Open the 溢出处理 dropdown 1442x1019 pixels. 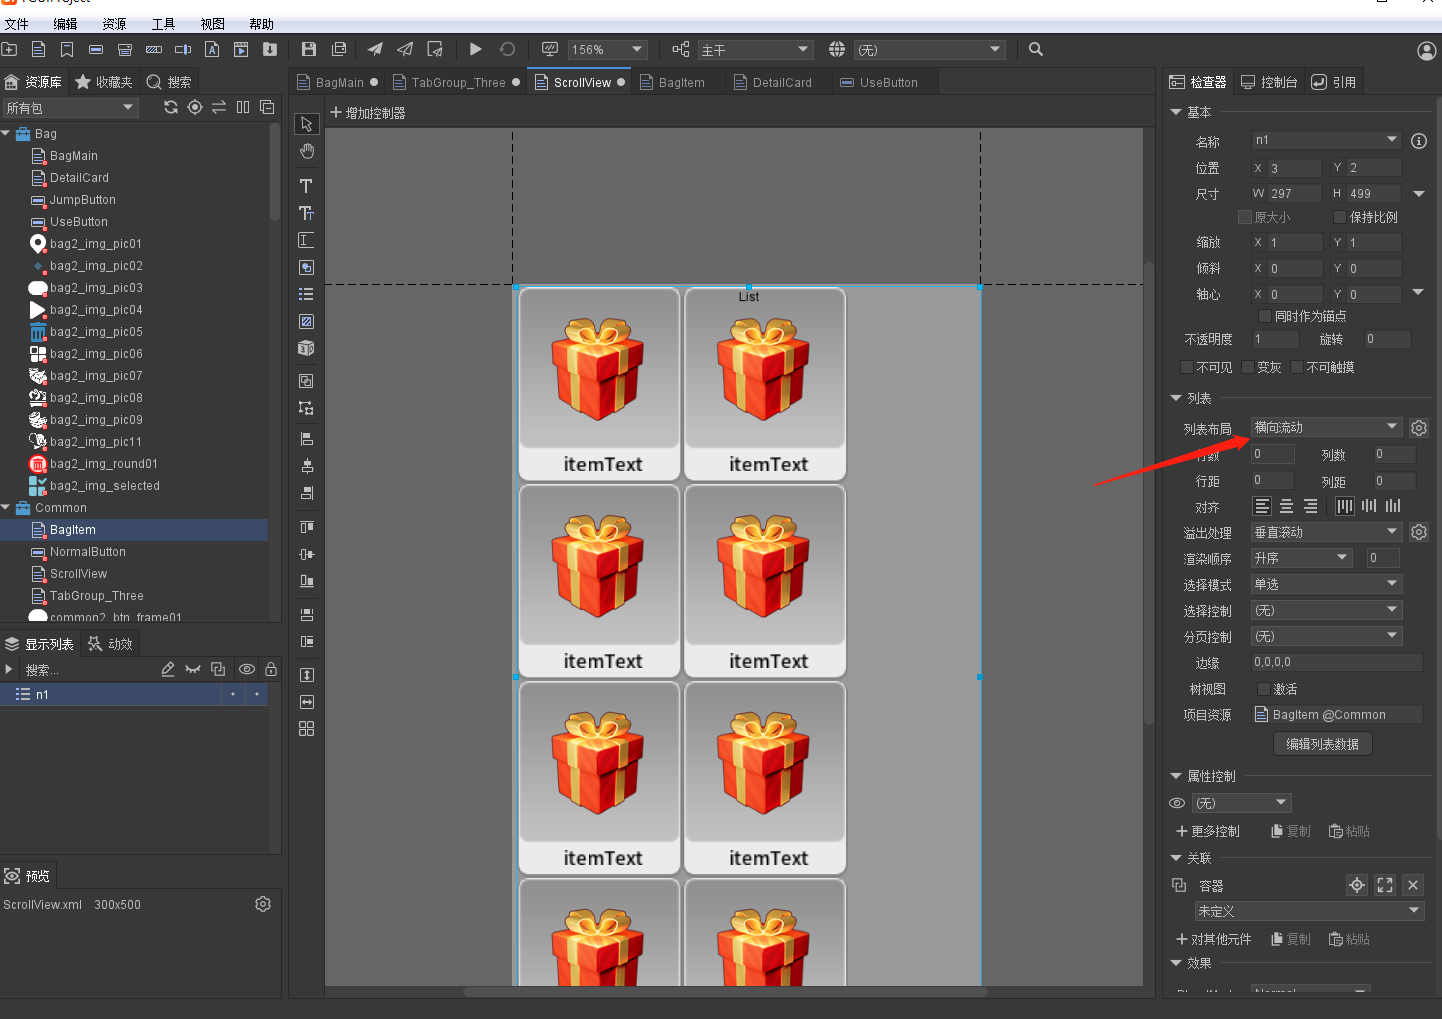(x=1326, y=532)
